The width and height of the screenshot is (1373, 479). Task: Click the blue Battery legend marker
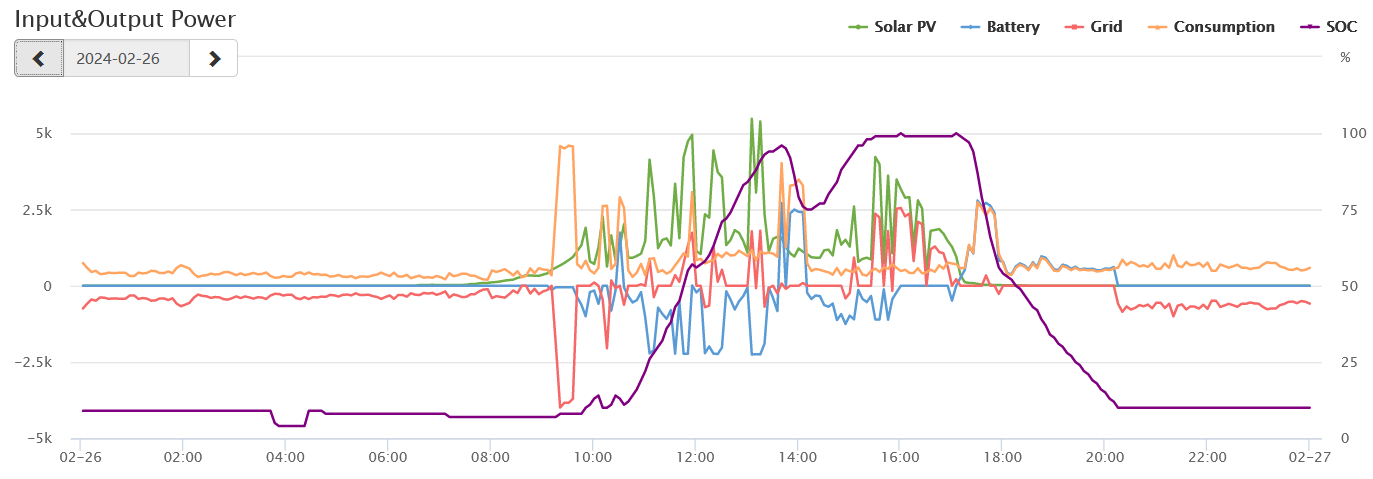pyautogui.click(x=971, y=27)
